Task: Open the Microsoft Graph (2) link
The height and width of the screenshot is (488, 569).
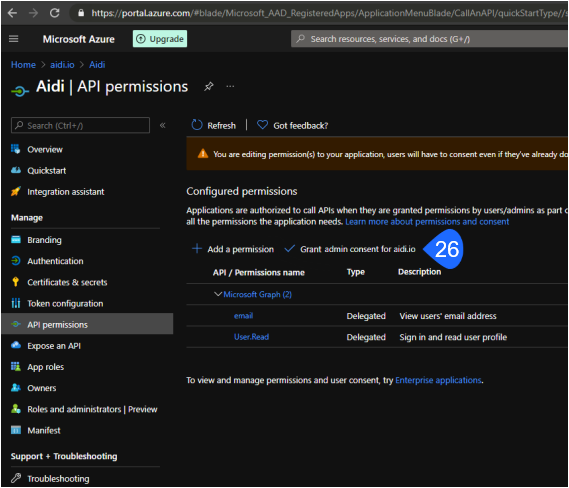Action: [x=257, y=294]
